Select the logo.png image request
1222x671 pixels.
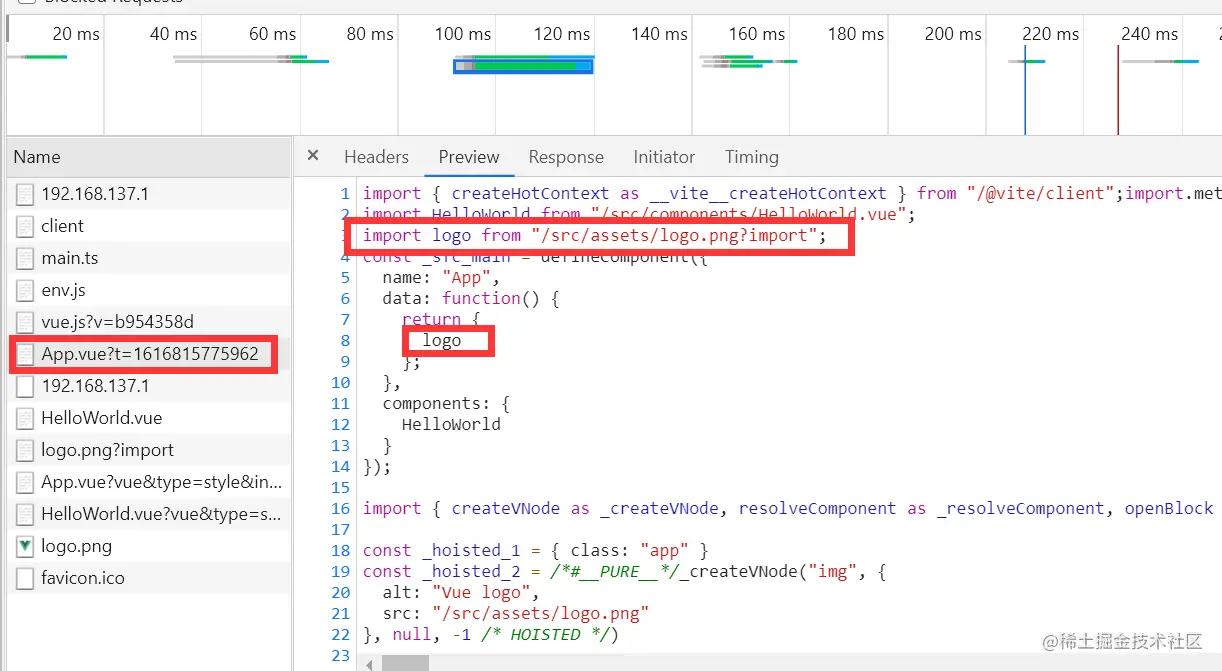point(149,546)
